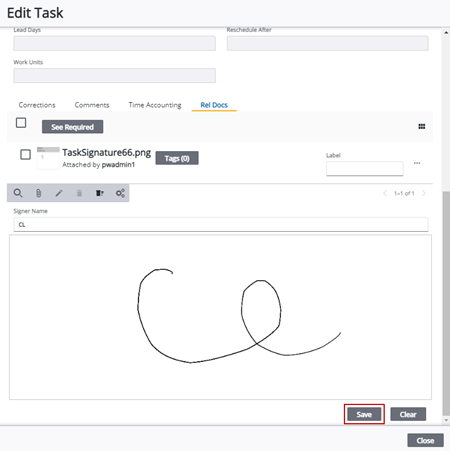The image size is (450, 451).
Task: Open the gears settings icon in the toolbar
Action: pyautogui.click(x=120, y=193)
